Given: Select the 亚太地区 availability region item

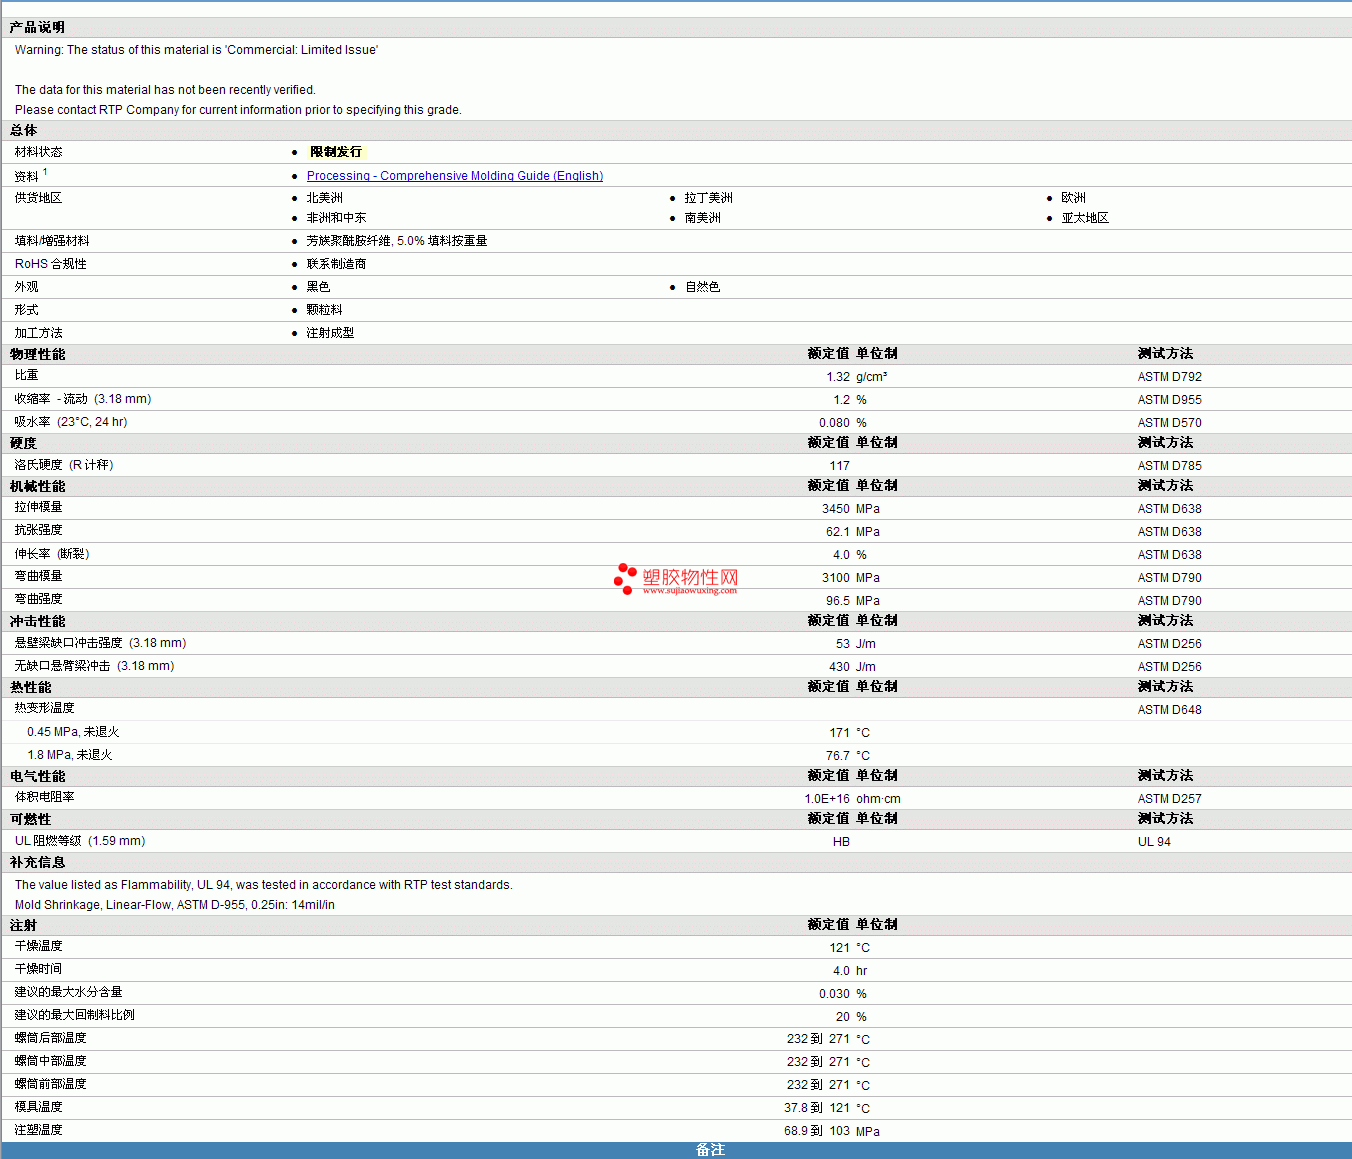Looking at the screenshot, I should (x=1084, y=218).
